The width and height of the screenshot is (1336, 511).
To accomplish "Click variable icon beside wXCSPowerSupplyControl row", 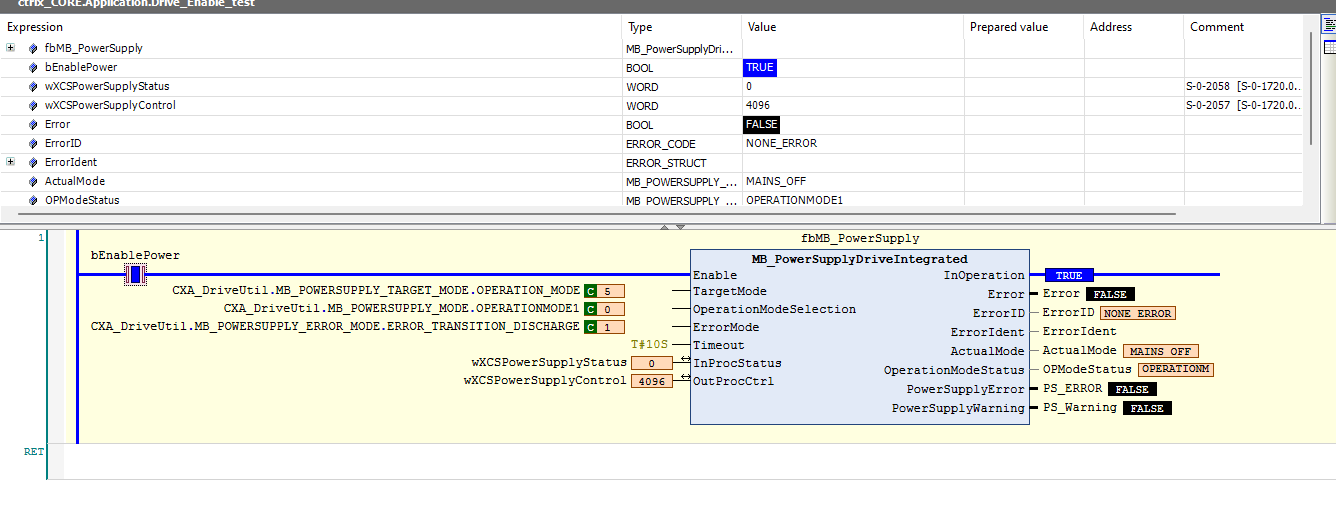I will 33,106.
